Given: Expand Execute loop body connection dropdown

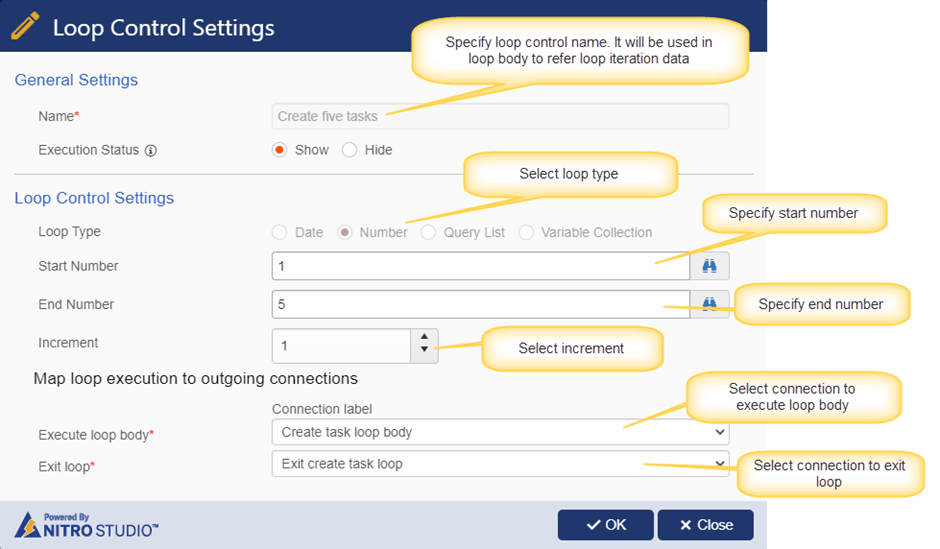Looking at the screenshot, I should [x=501, y=432].
